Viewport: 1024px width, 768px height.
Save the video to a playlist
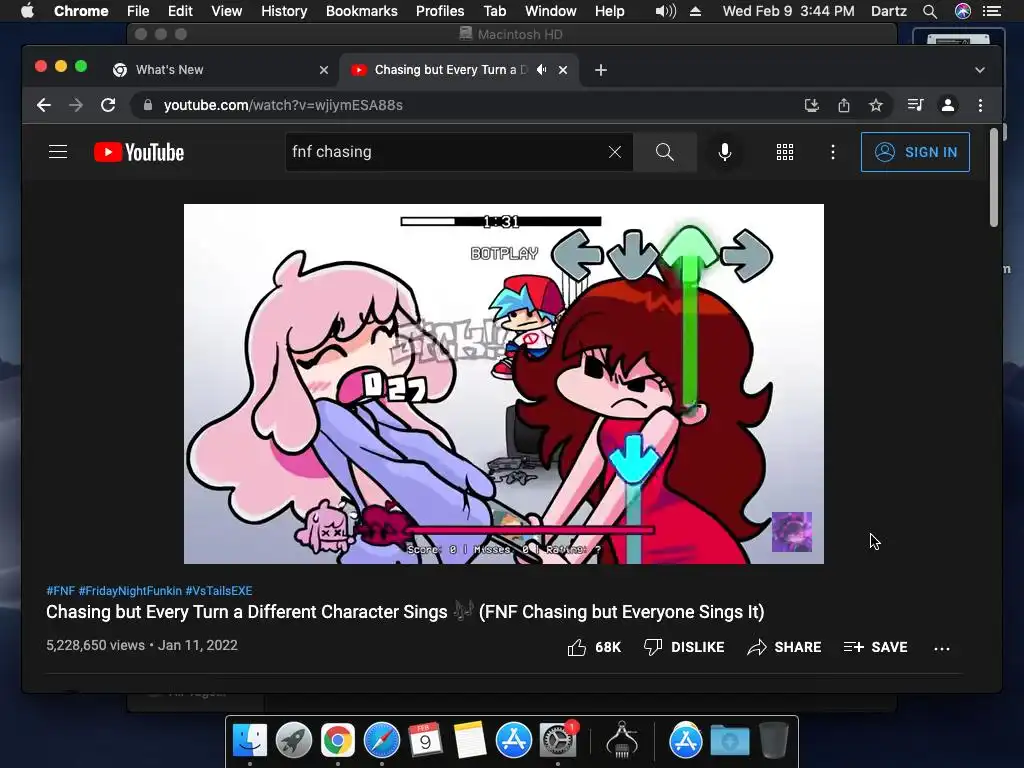pyautogui.click(x=876, y=647)
